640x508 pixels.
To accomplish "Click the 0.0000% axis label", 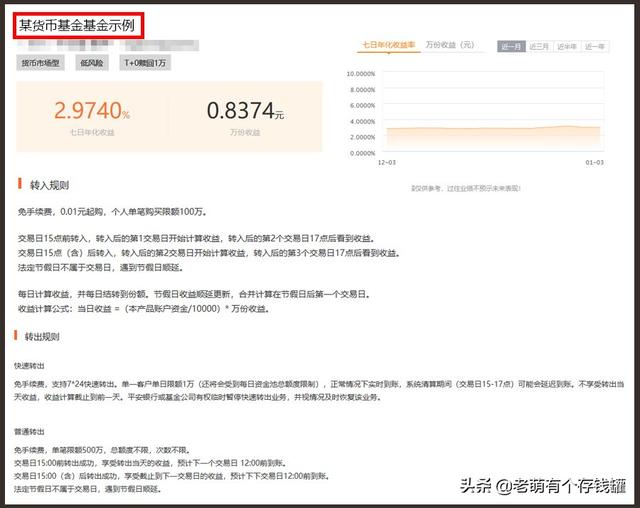I will tap(362, 153).
